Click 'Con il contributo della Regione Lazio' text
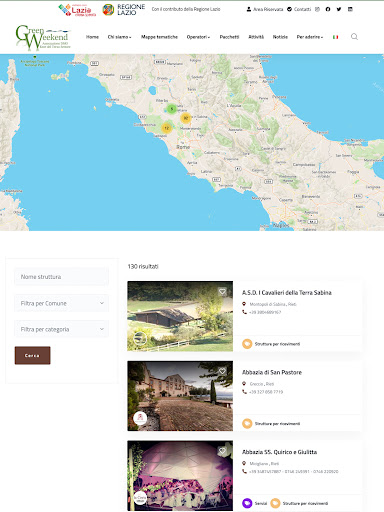Screen dimensions: 384x512 tap(186, 9)
